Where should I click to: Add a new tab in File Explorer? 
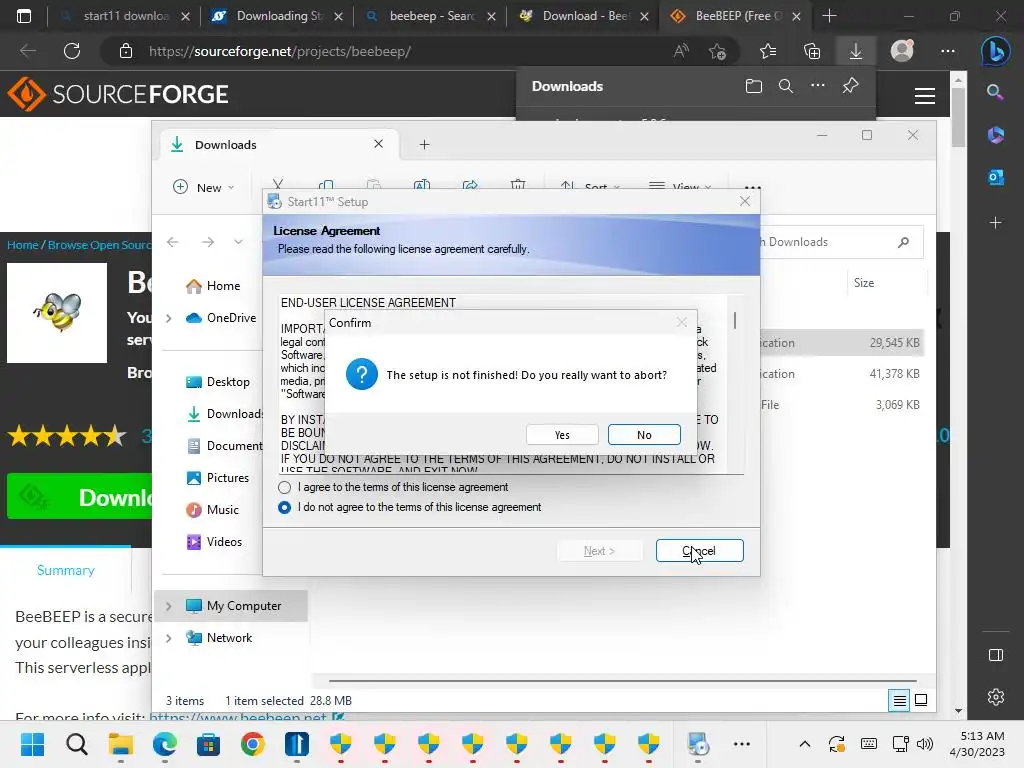(424, 144)
